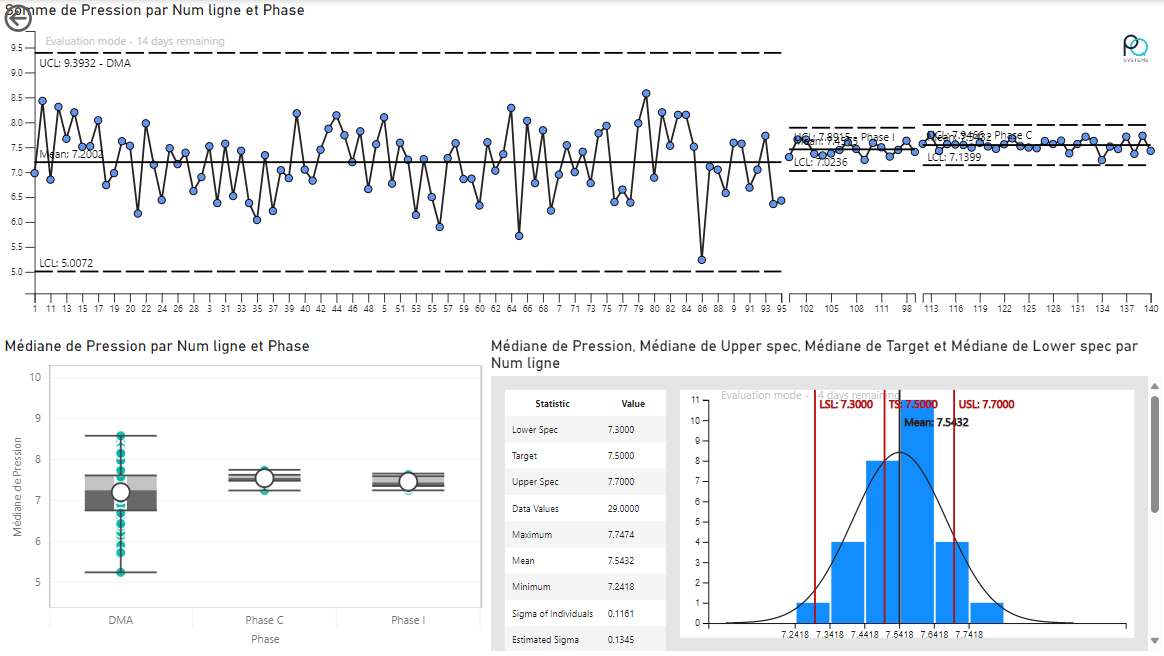Select the lowest data point near line 86

(x=702, y=260)
